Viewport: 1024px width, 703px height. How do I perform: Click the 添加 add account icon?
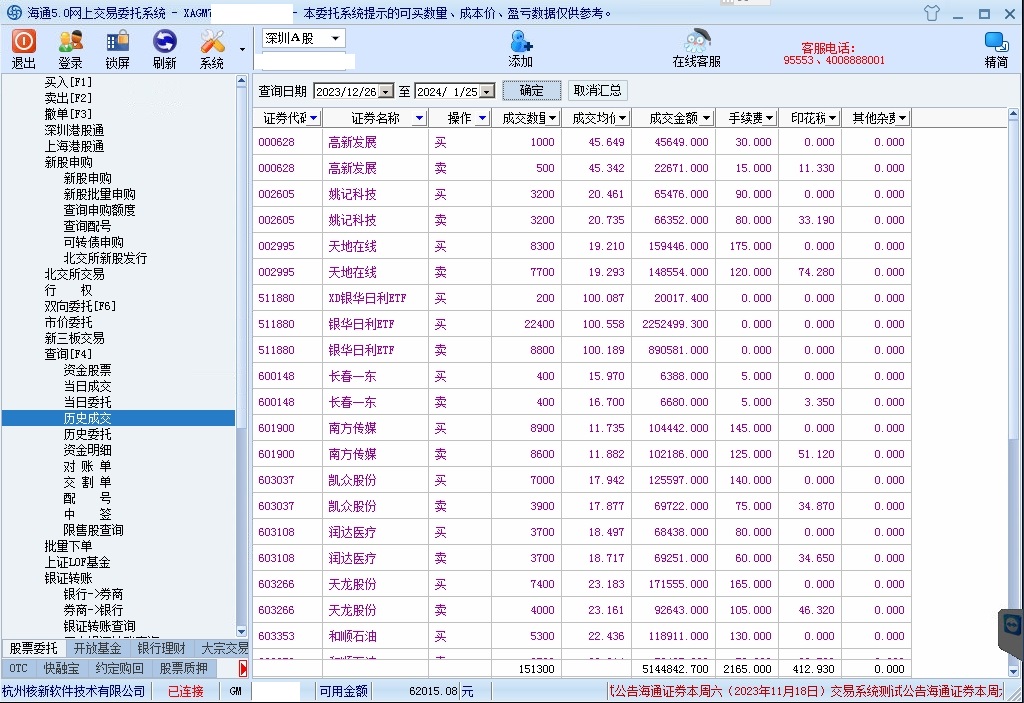tap(520, 42)
